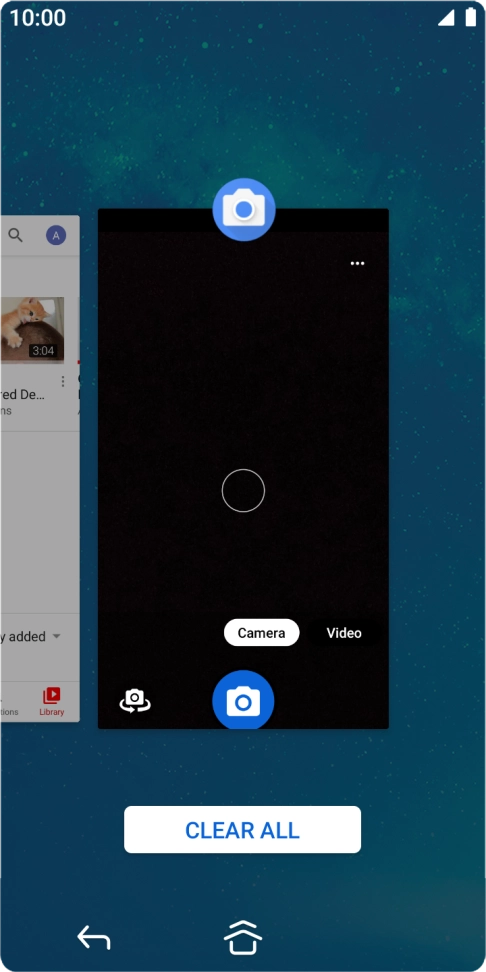
Task: Tap the blue shutter button
Action: tap(243, 700)
